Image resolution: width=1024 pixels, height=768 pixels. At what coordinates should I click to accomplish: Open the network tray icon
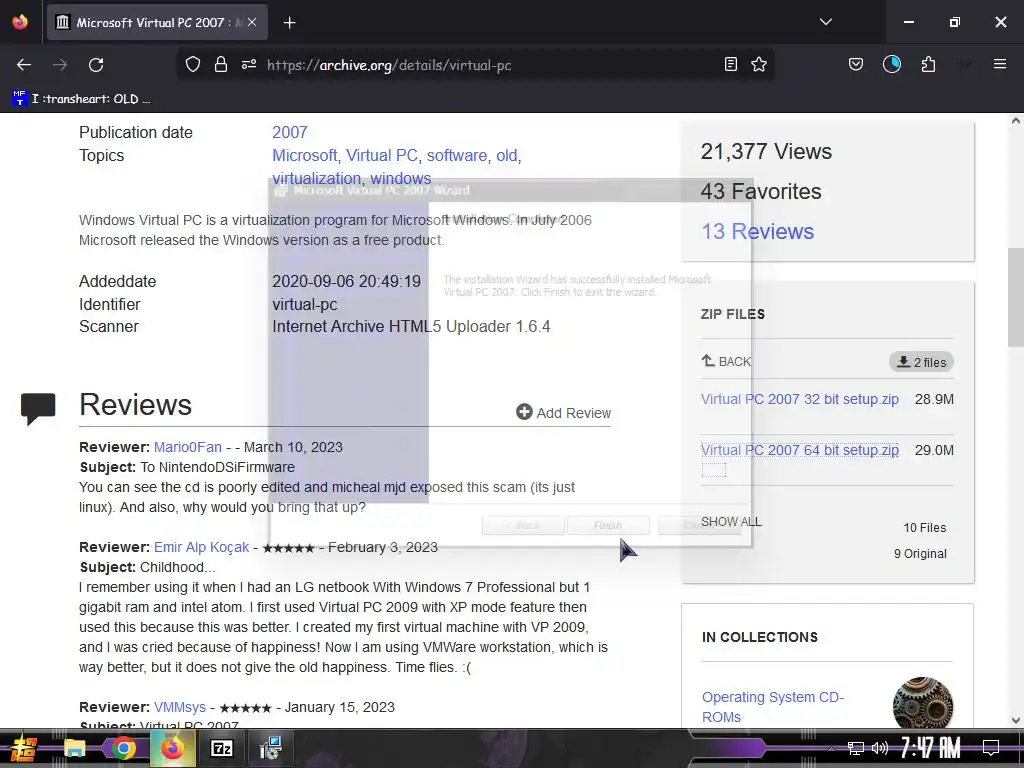(x=855, y=748)
